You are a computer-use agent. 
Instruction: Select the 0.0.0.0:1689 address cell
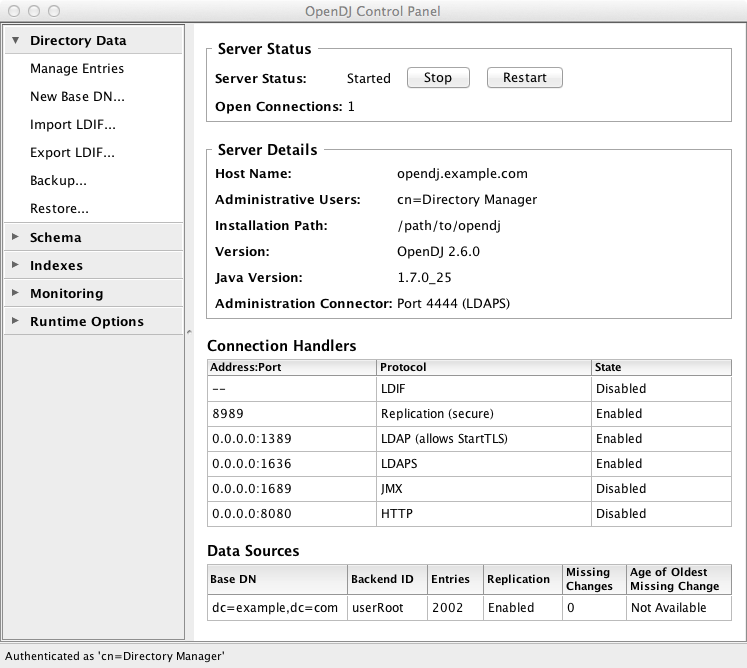292,489
